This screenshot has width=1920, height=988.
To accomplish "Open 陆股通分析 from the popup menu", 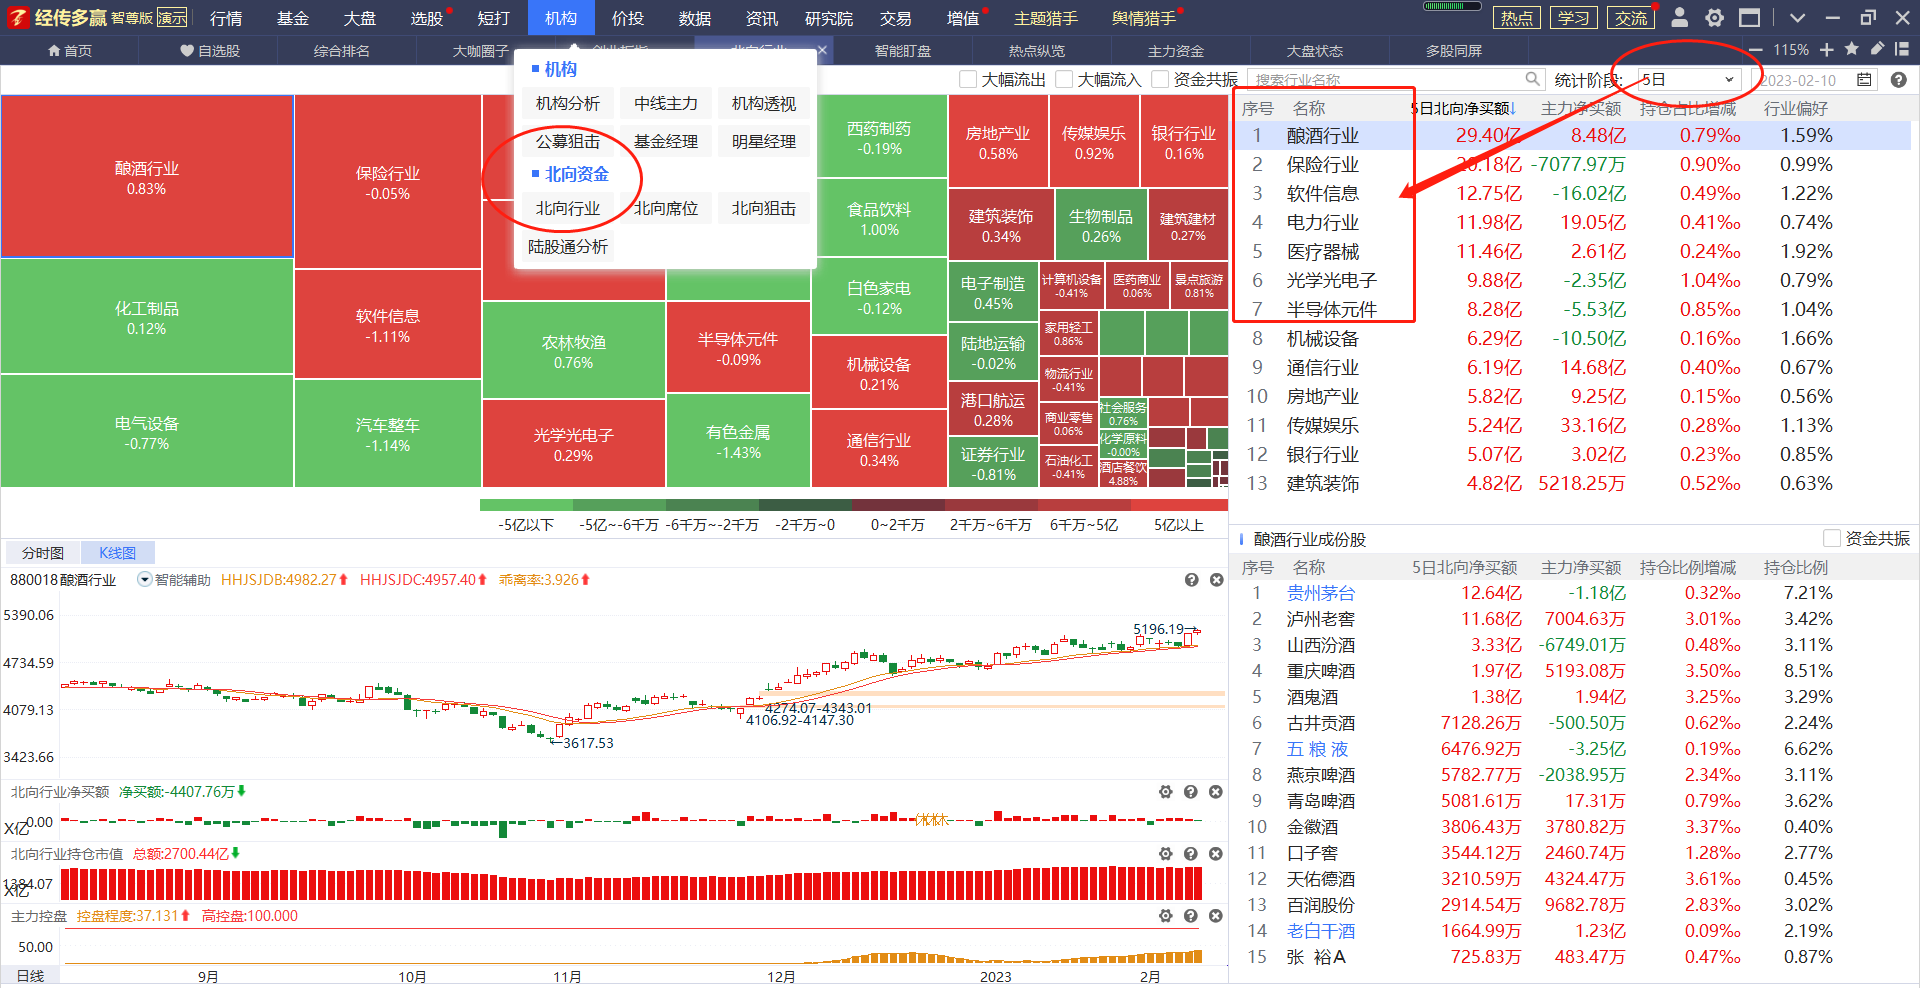I will (568, 246).
